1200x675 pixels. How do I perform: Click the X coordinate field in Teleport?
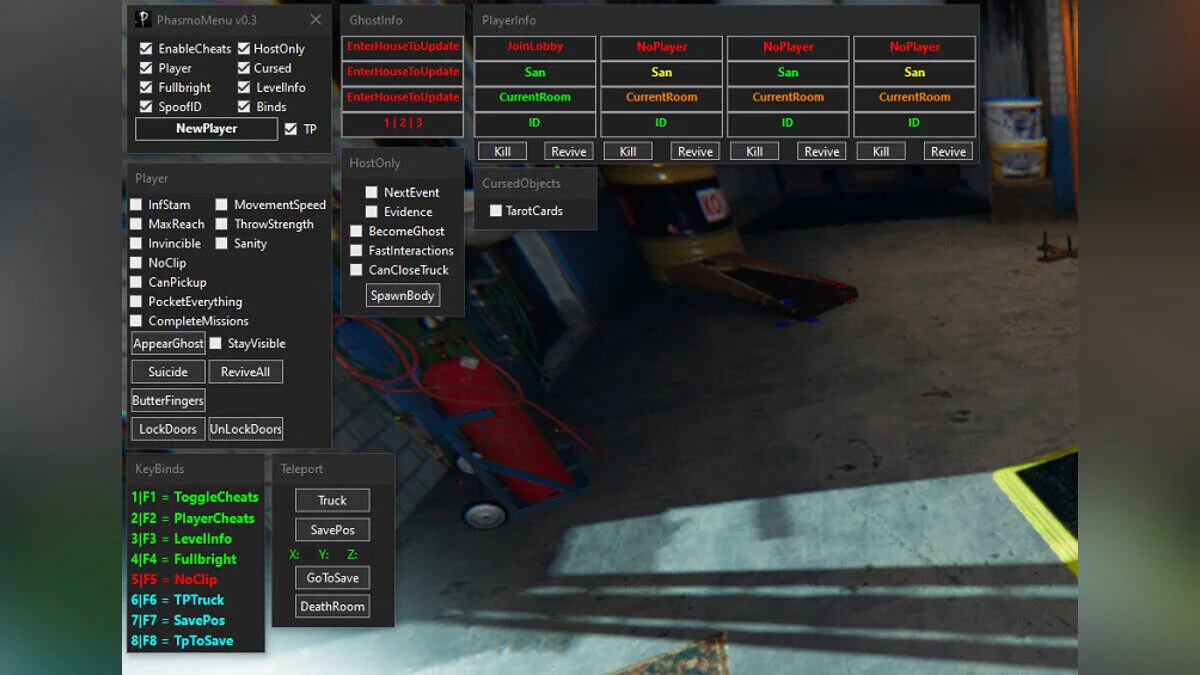pos(293,553)
